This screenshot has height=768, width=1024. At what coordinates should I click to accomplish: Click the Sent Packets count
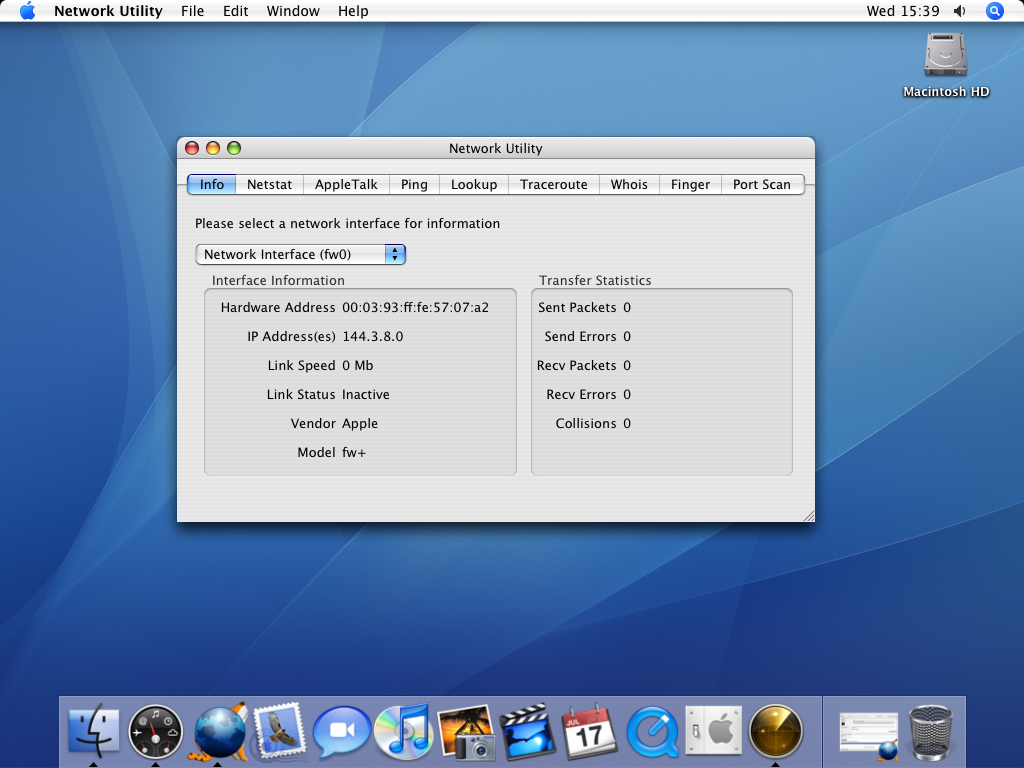point(627,308)
